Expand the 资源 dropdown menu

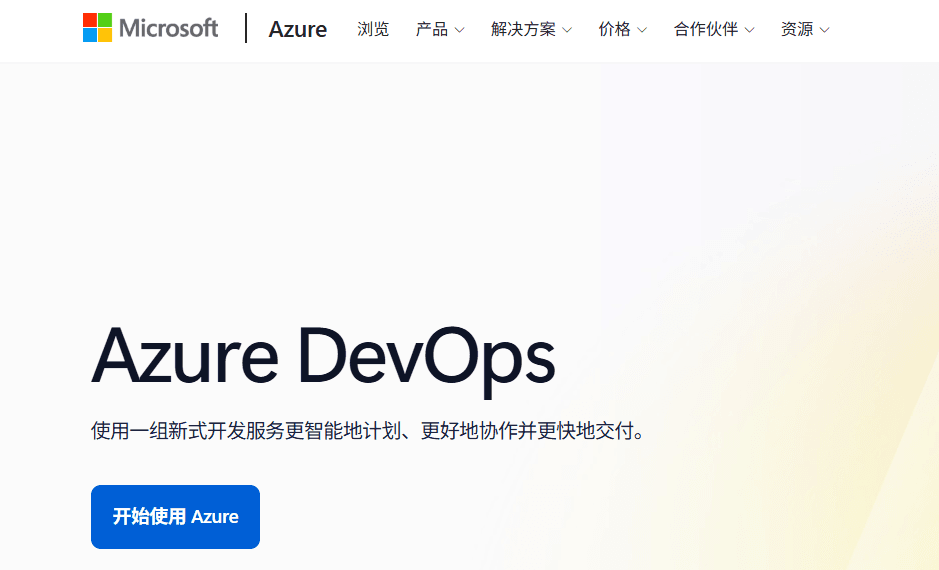pos(805,29)
